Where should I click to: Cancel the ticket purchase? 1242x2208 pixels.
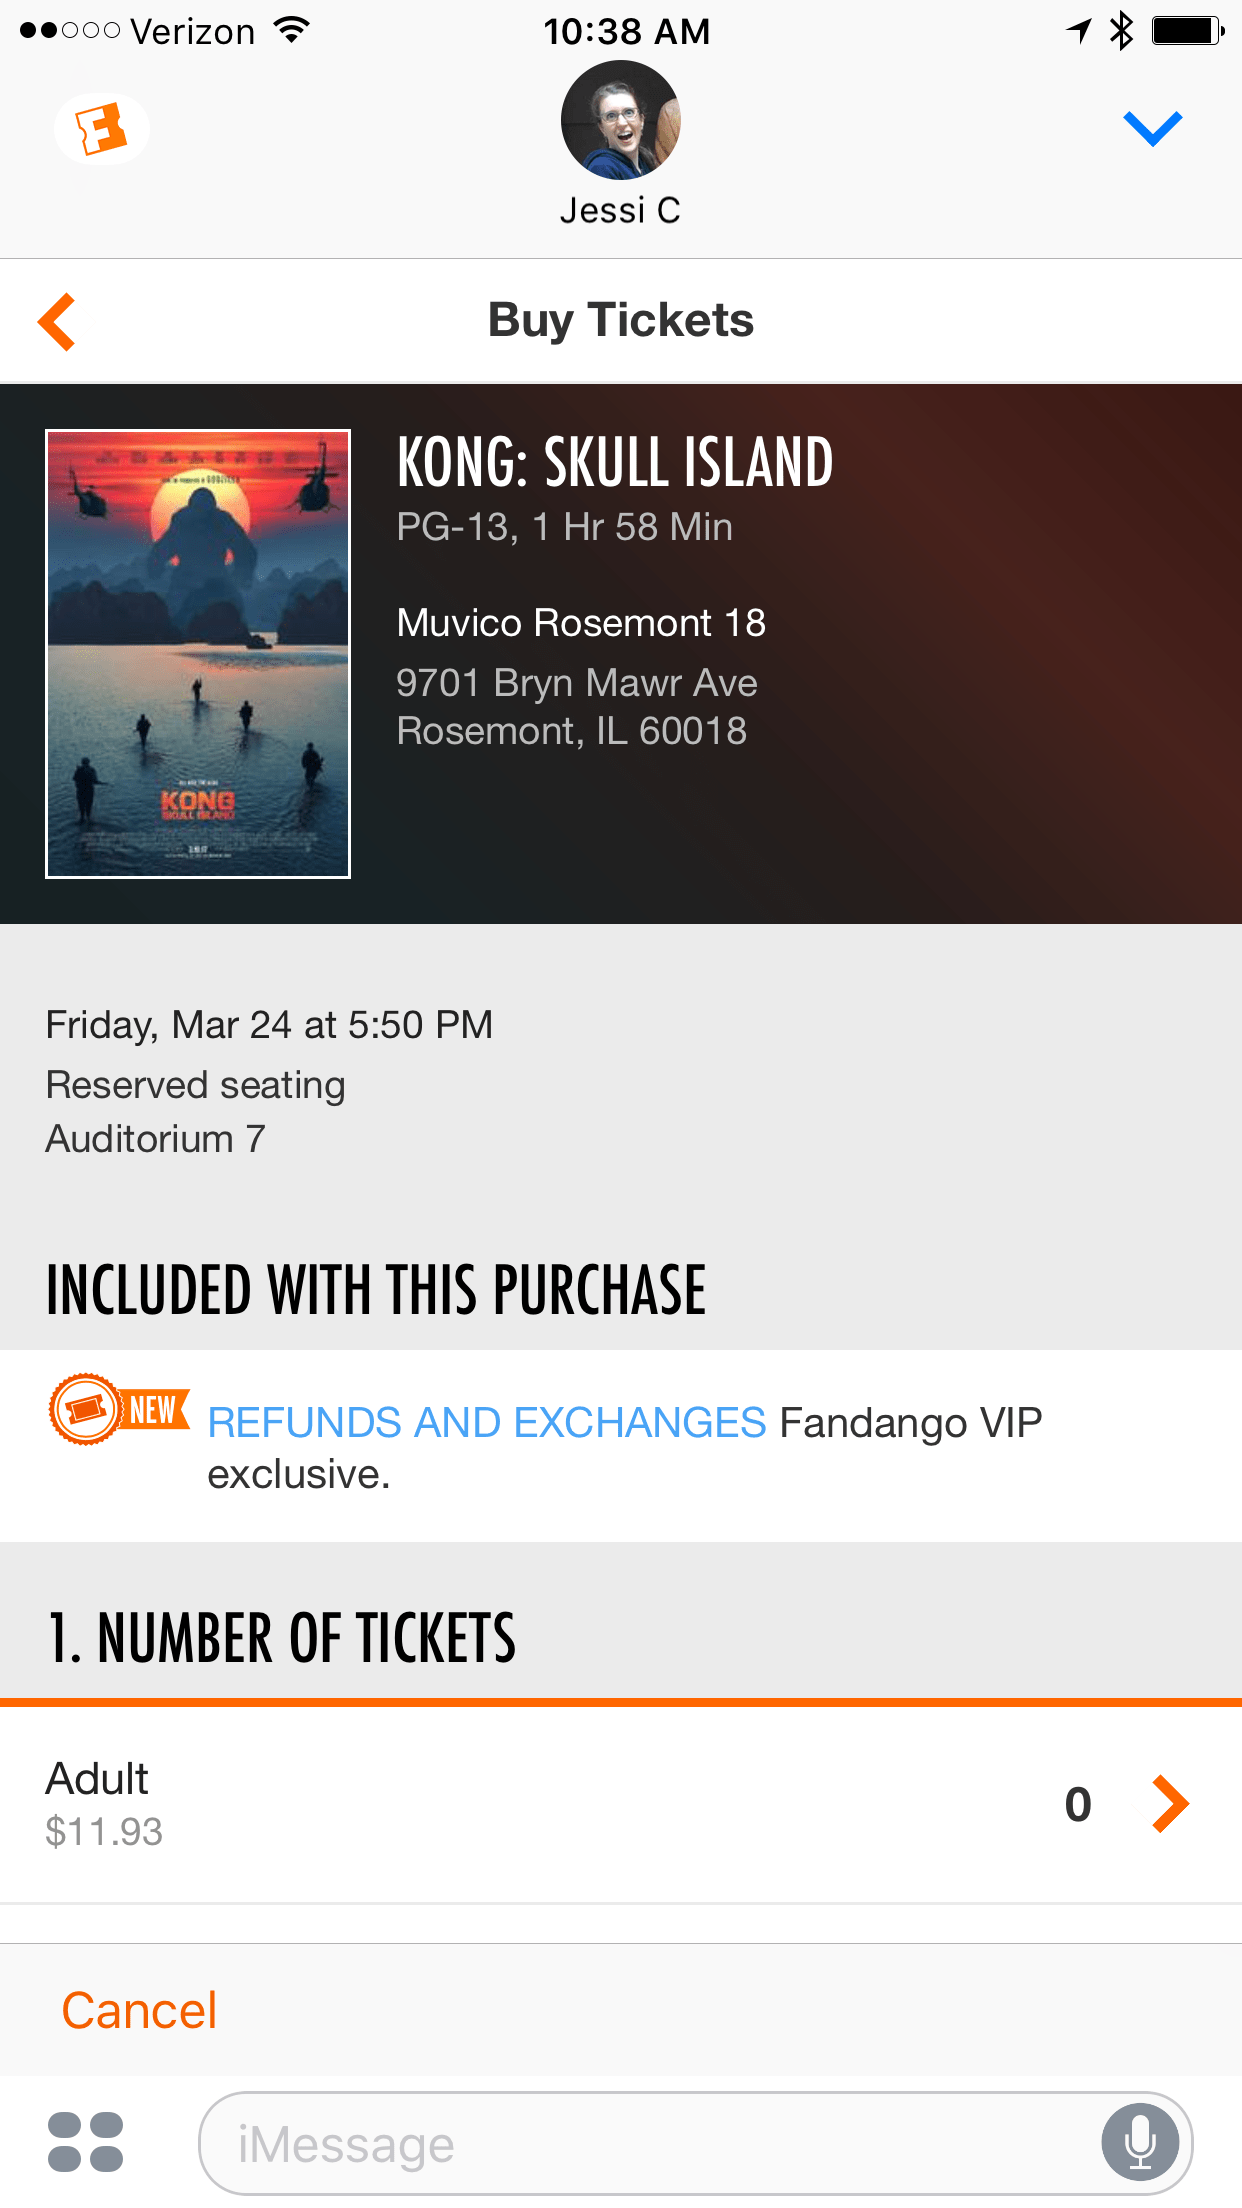point(139,2010)
